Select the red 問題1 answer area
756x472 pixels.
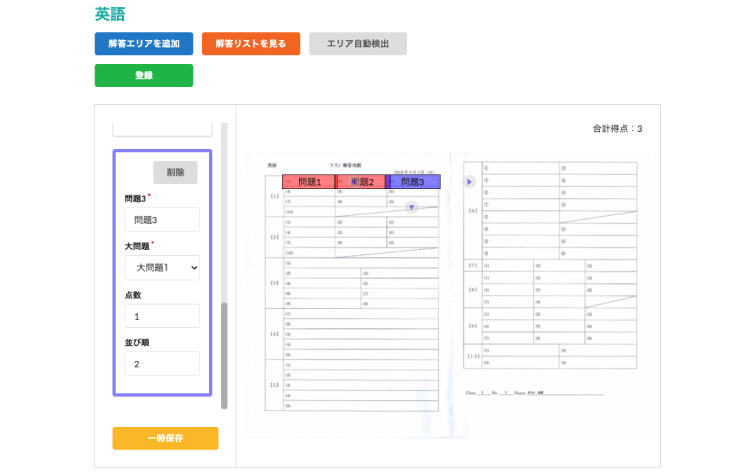[x=309, y=182]
